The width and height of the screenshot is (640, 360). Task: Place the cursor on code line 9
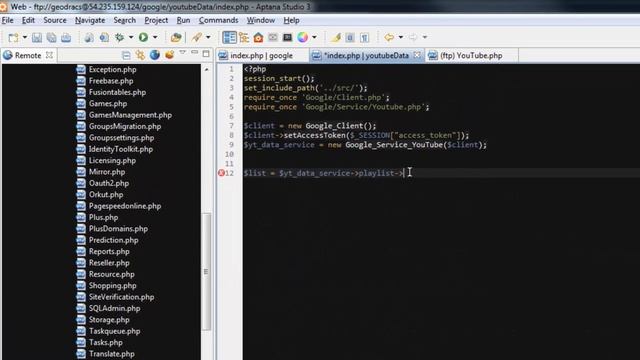point(365,145)
